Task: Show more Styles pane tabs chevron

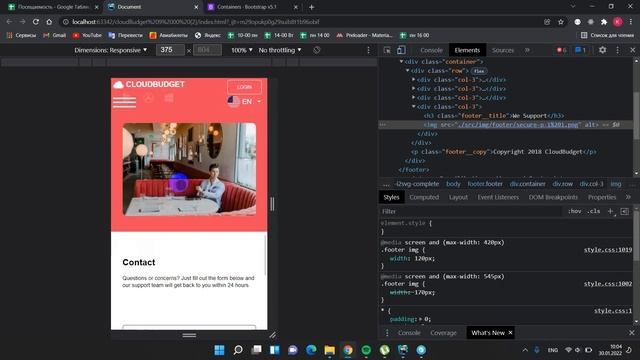Action: [628, 197]
